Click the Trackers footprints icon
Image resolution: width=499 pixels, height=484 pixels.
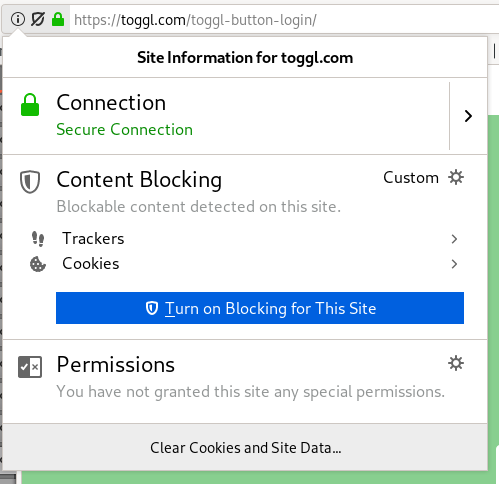coord(38,239)
